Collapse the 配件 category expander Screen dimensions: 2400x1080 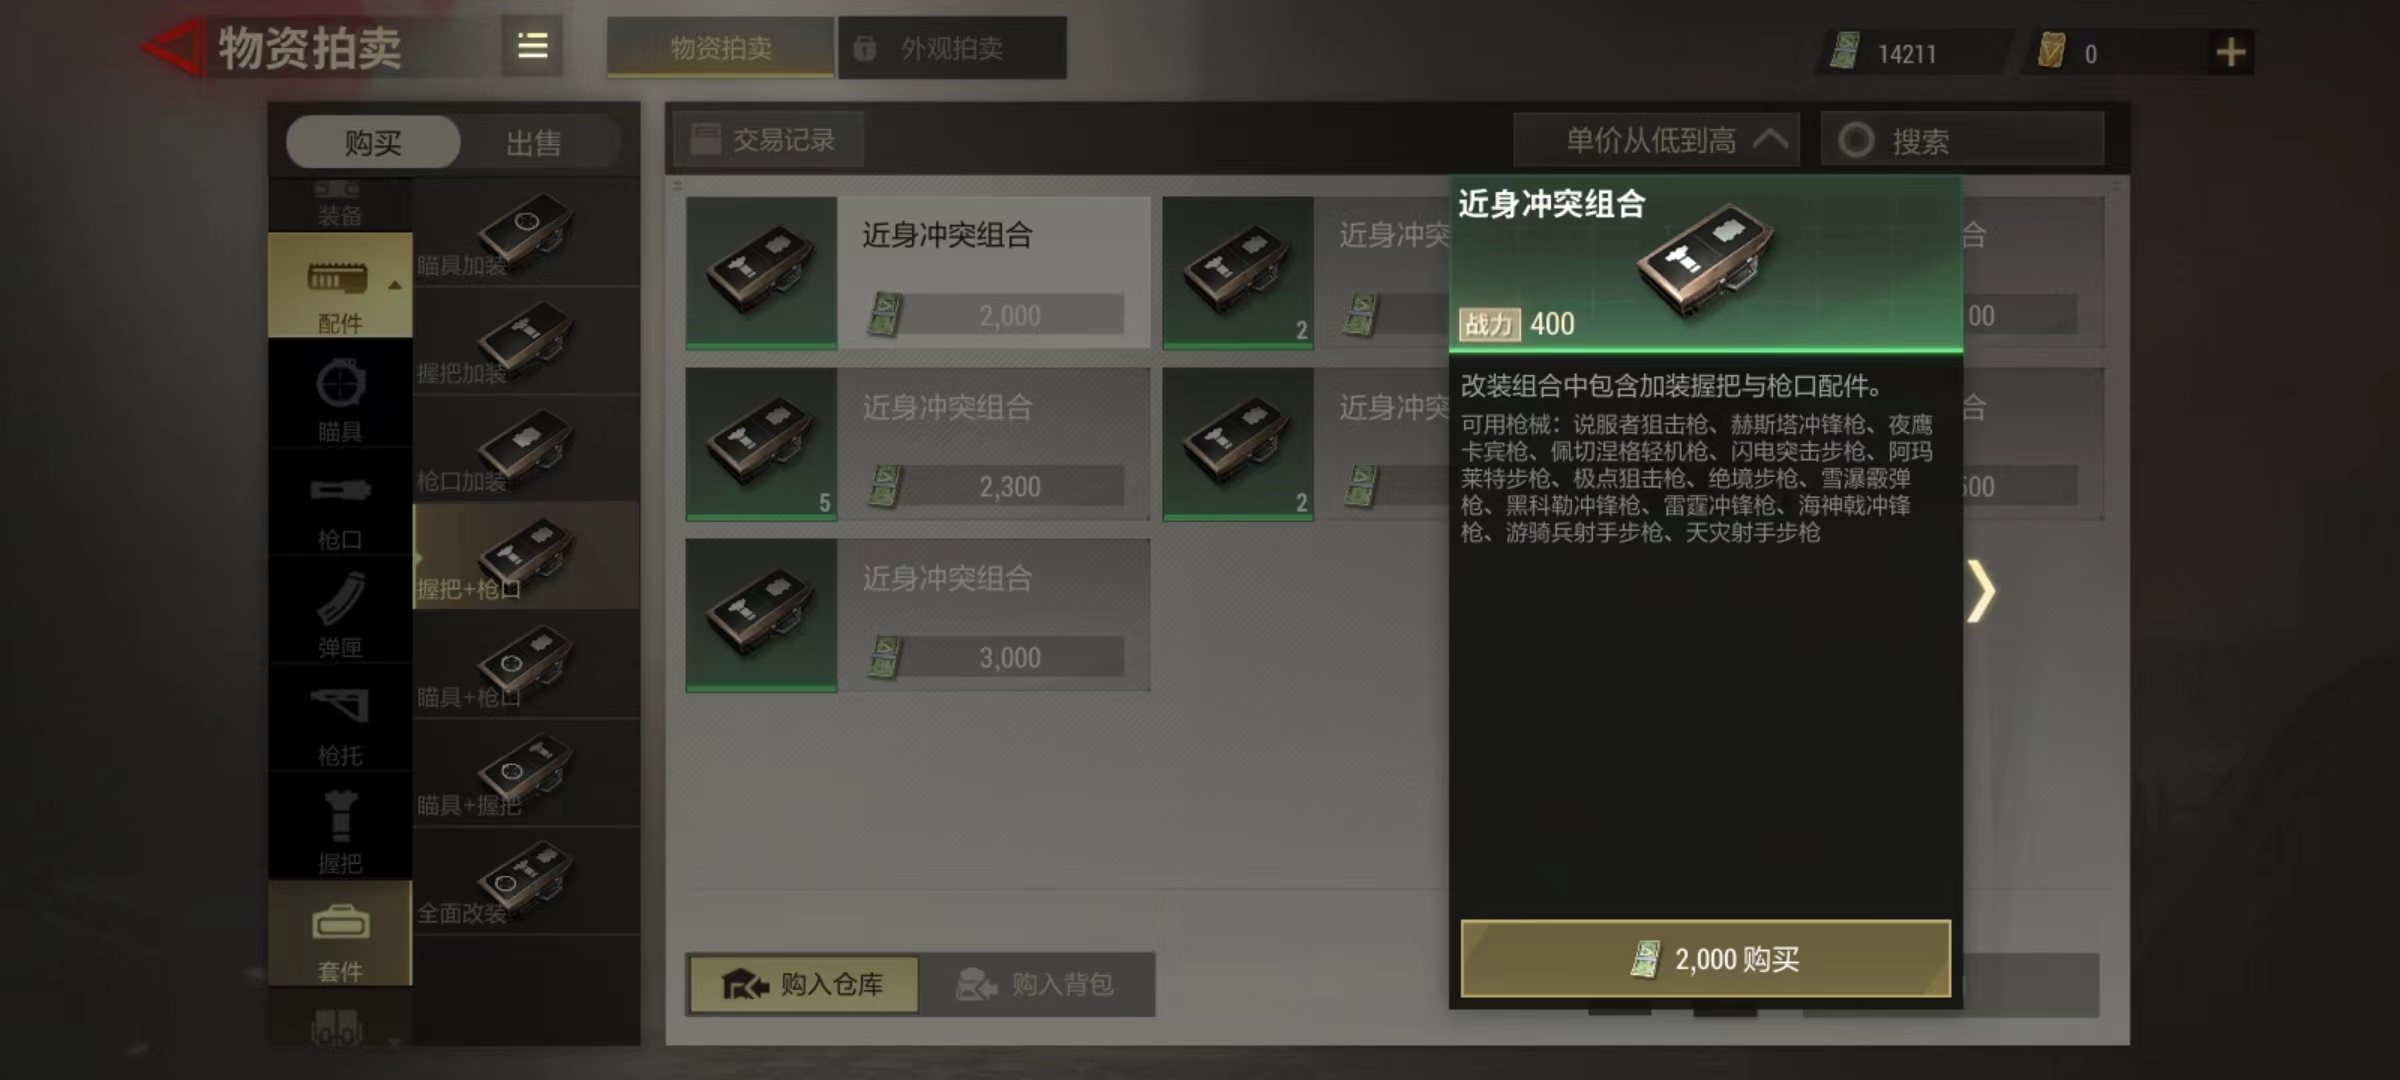(395, 286)
